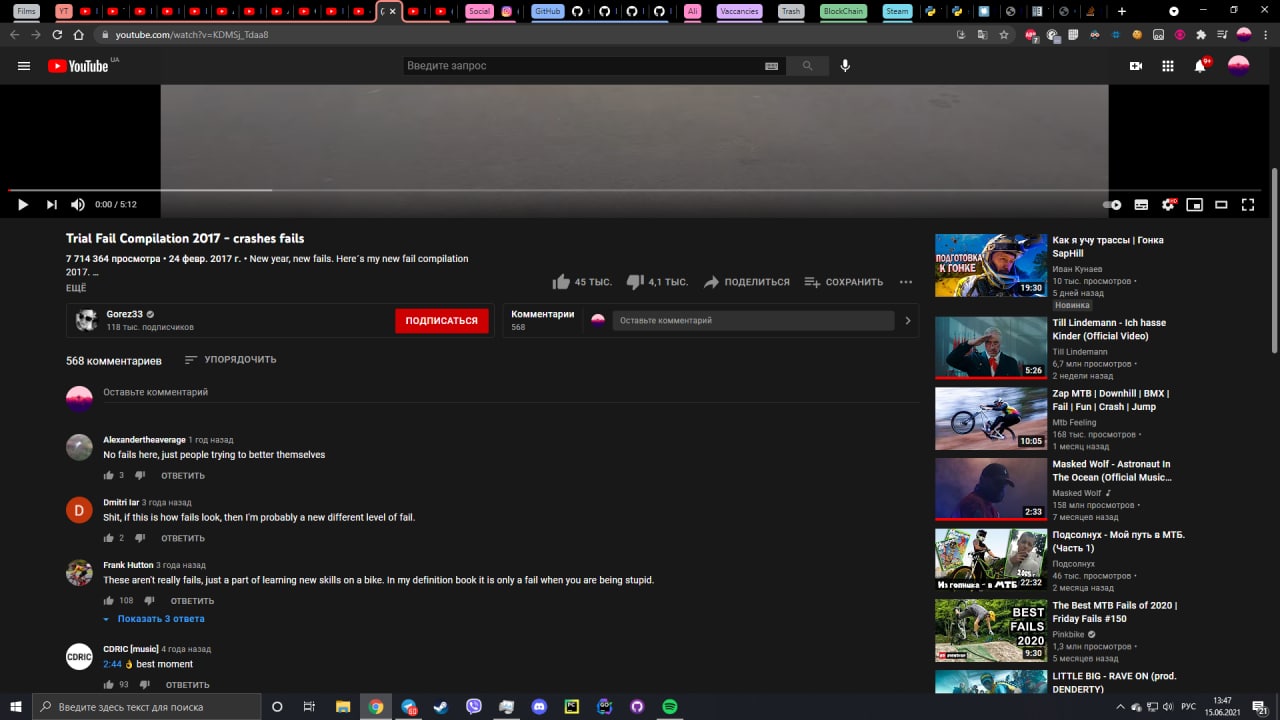Image resolution: width=1280 pixels, height=720 pixels.
Task: Open Steam from the taskbar
Action: click(x=441, y=707)
